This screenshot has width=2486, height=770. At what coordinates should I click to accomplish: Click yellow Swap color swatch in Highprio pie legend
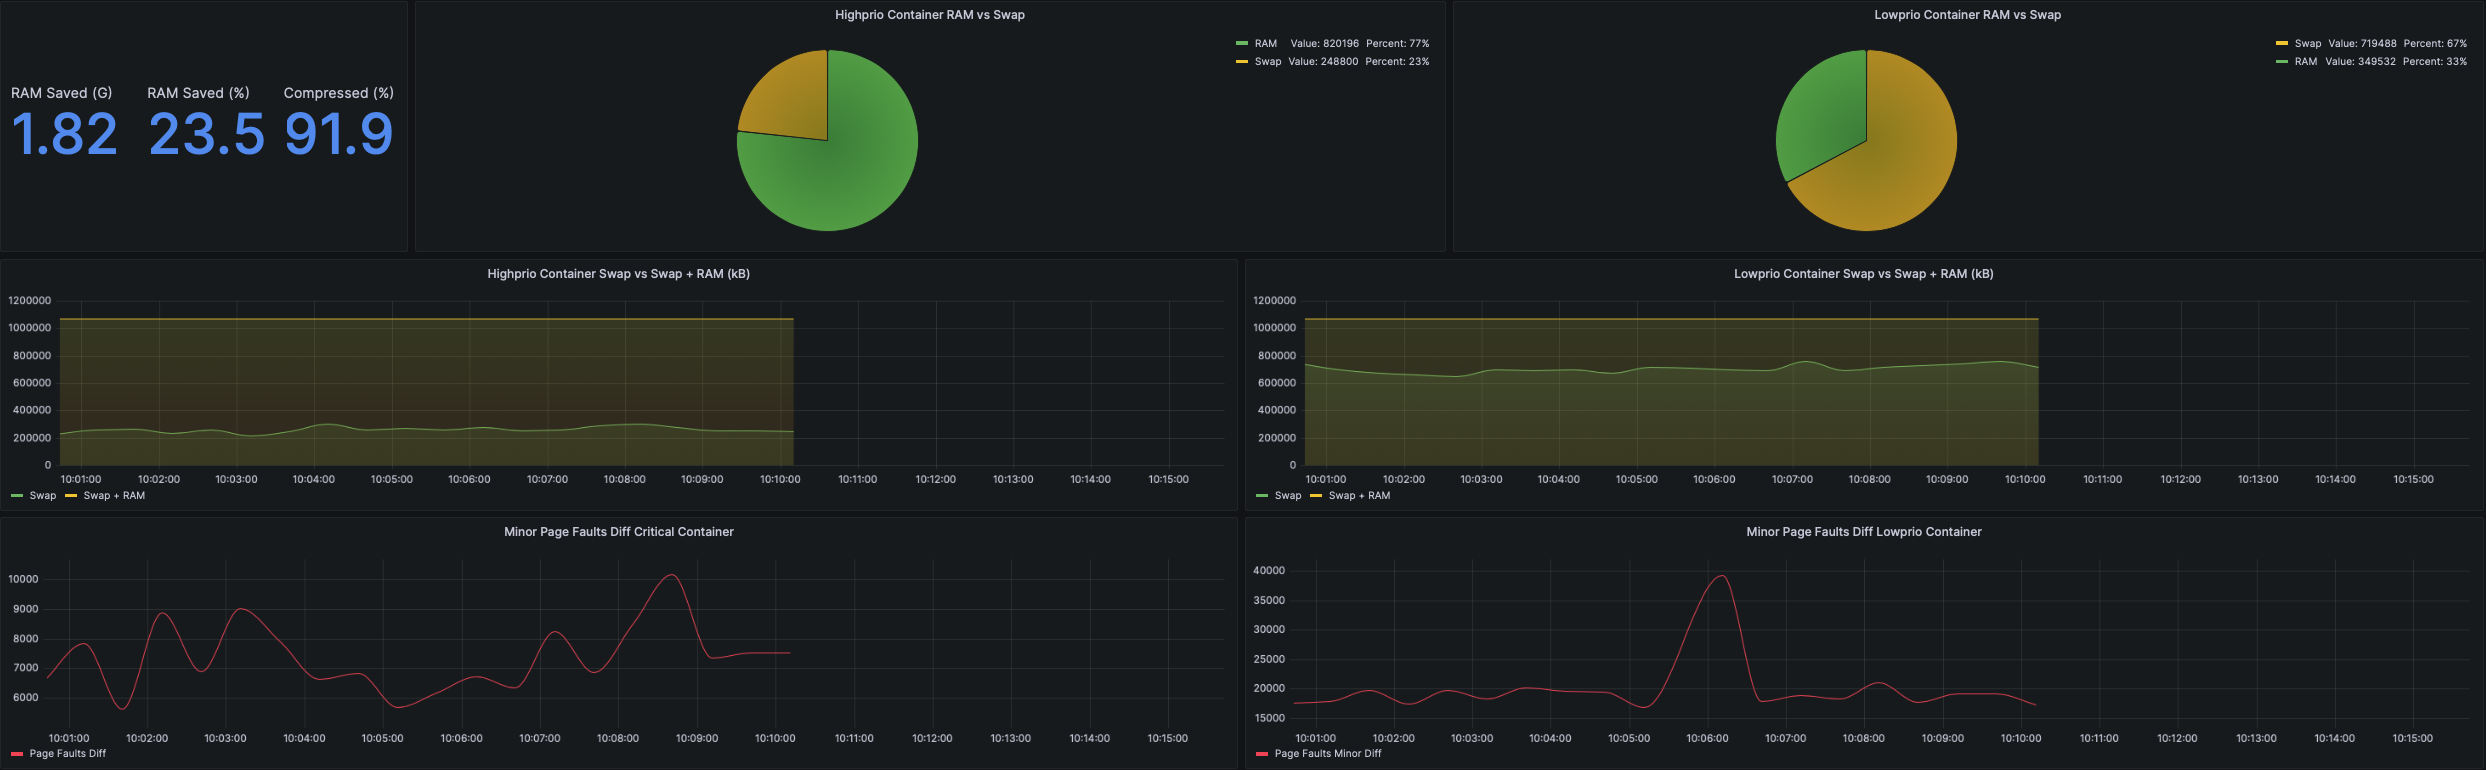click(1242, 62)
